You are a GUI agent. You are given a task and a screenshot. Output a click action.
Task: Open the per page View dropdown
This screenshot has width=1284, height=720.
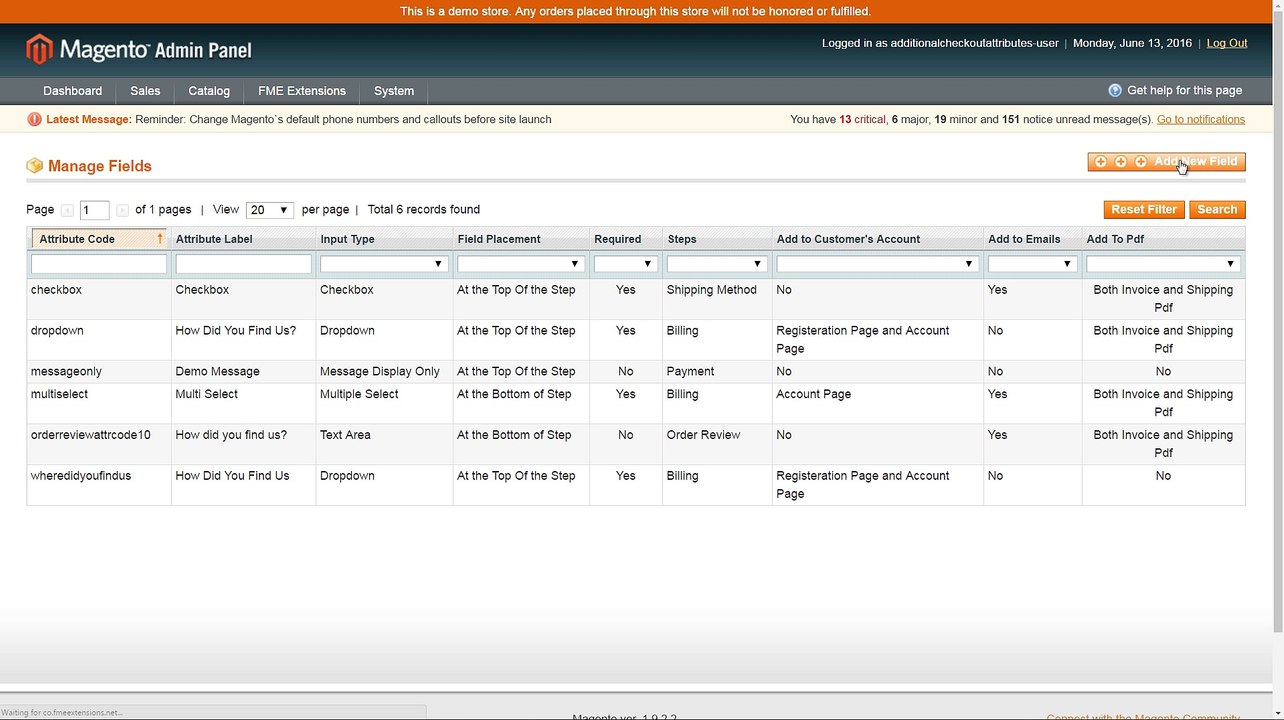269,210
